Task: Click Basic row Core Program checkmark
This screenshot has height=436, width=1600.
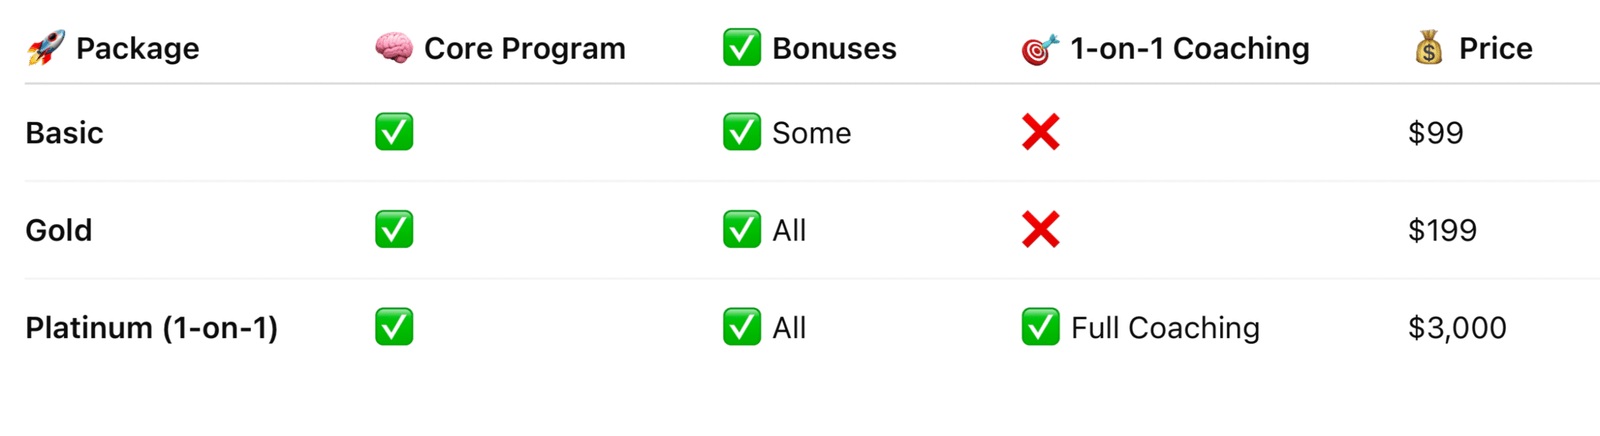Action: (394, 132)
